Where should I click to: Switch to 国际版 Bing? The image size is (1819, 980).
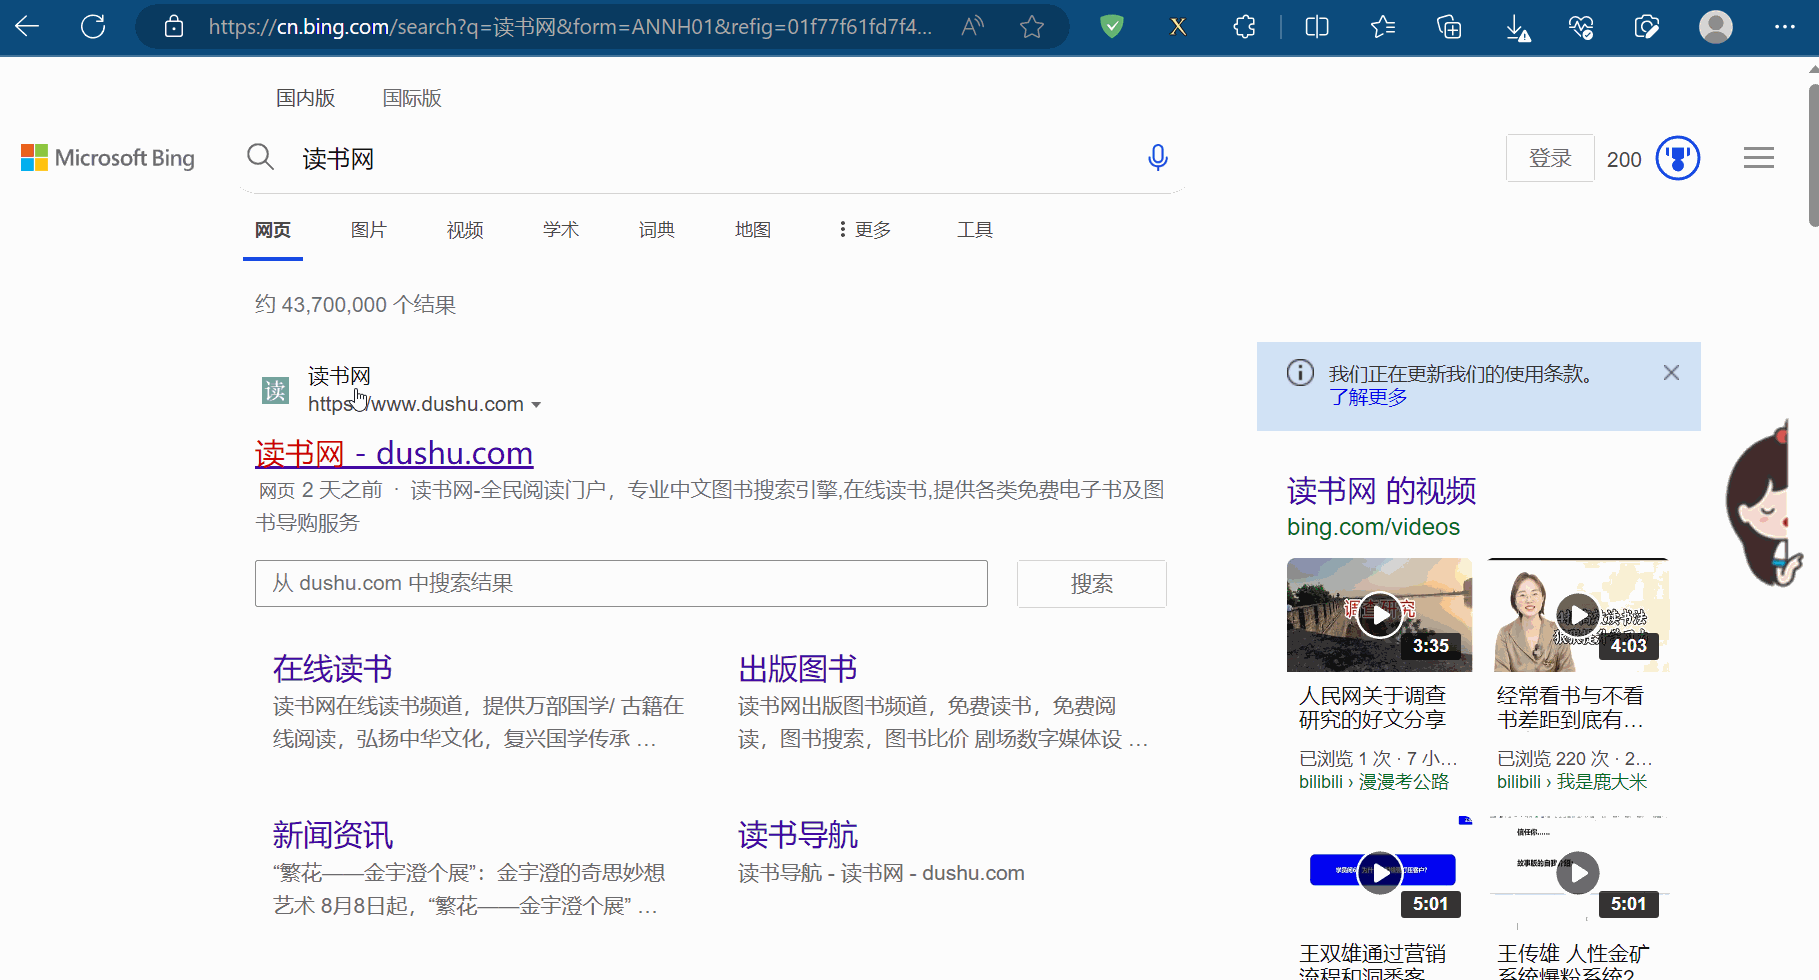coord(412,98)
